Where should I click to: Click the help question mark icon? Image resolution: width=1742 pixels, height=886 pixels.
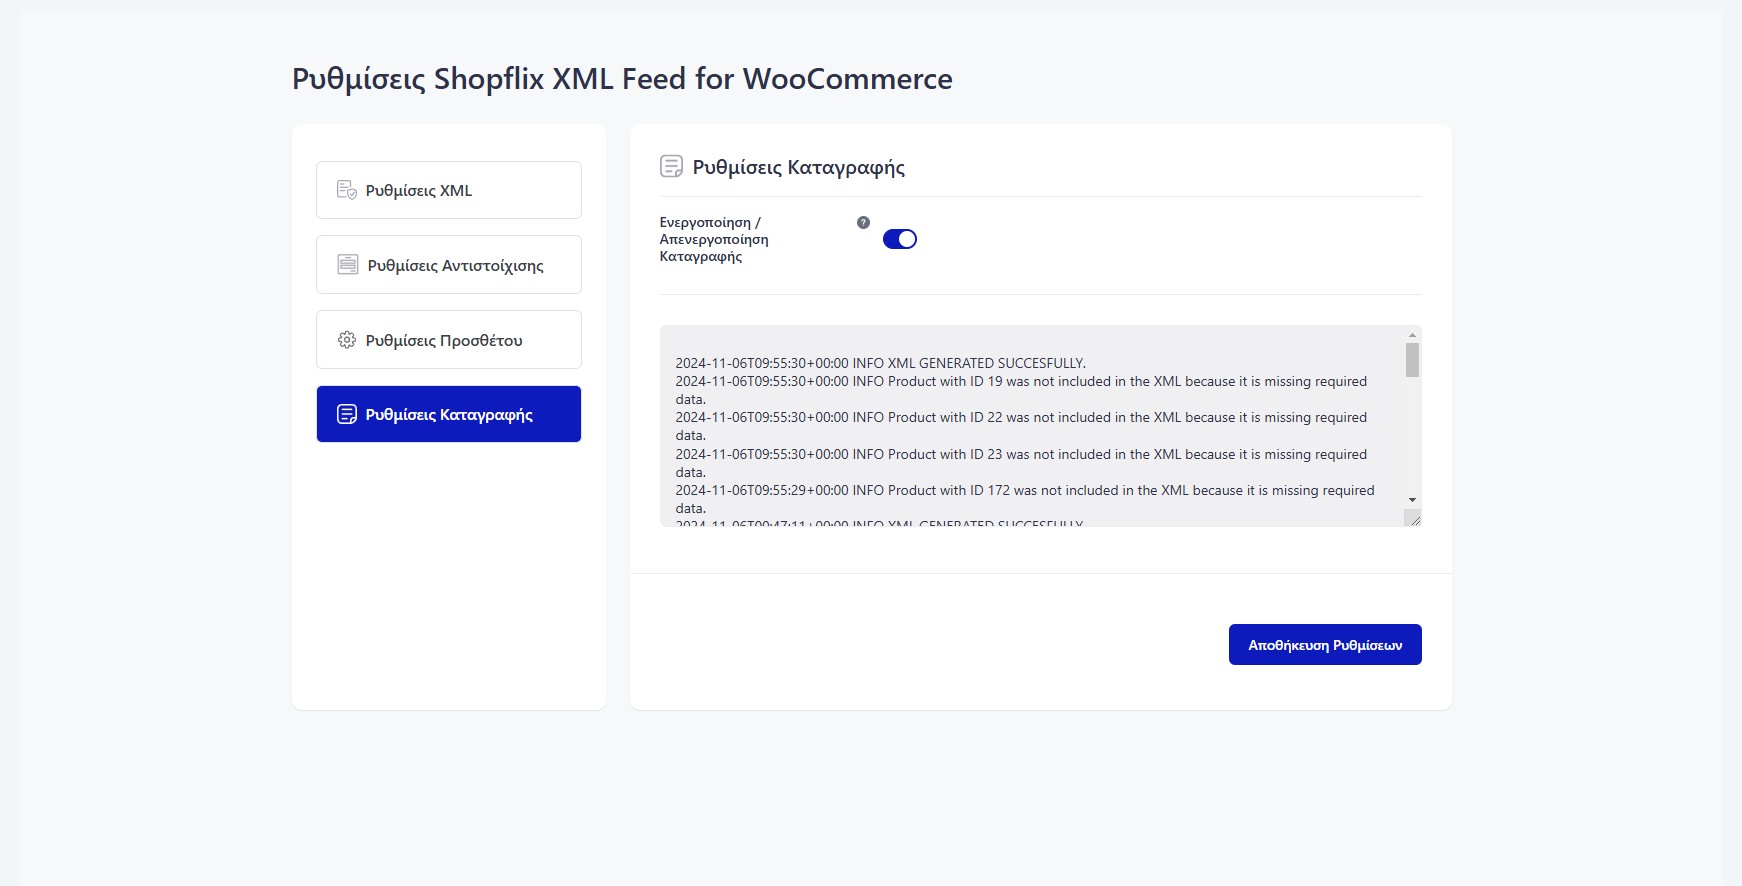click(864, 223)
